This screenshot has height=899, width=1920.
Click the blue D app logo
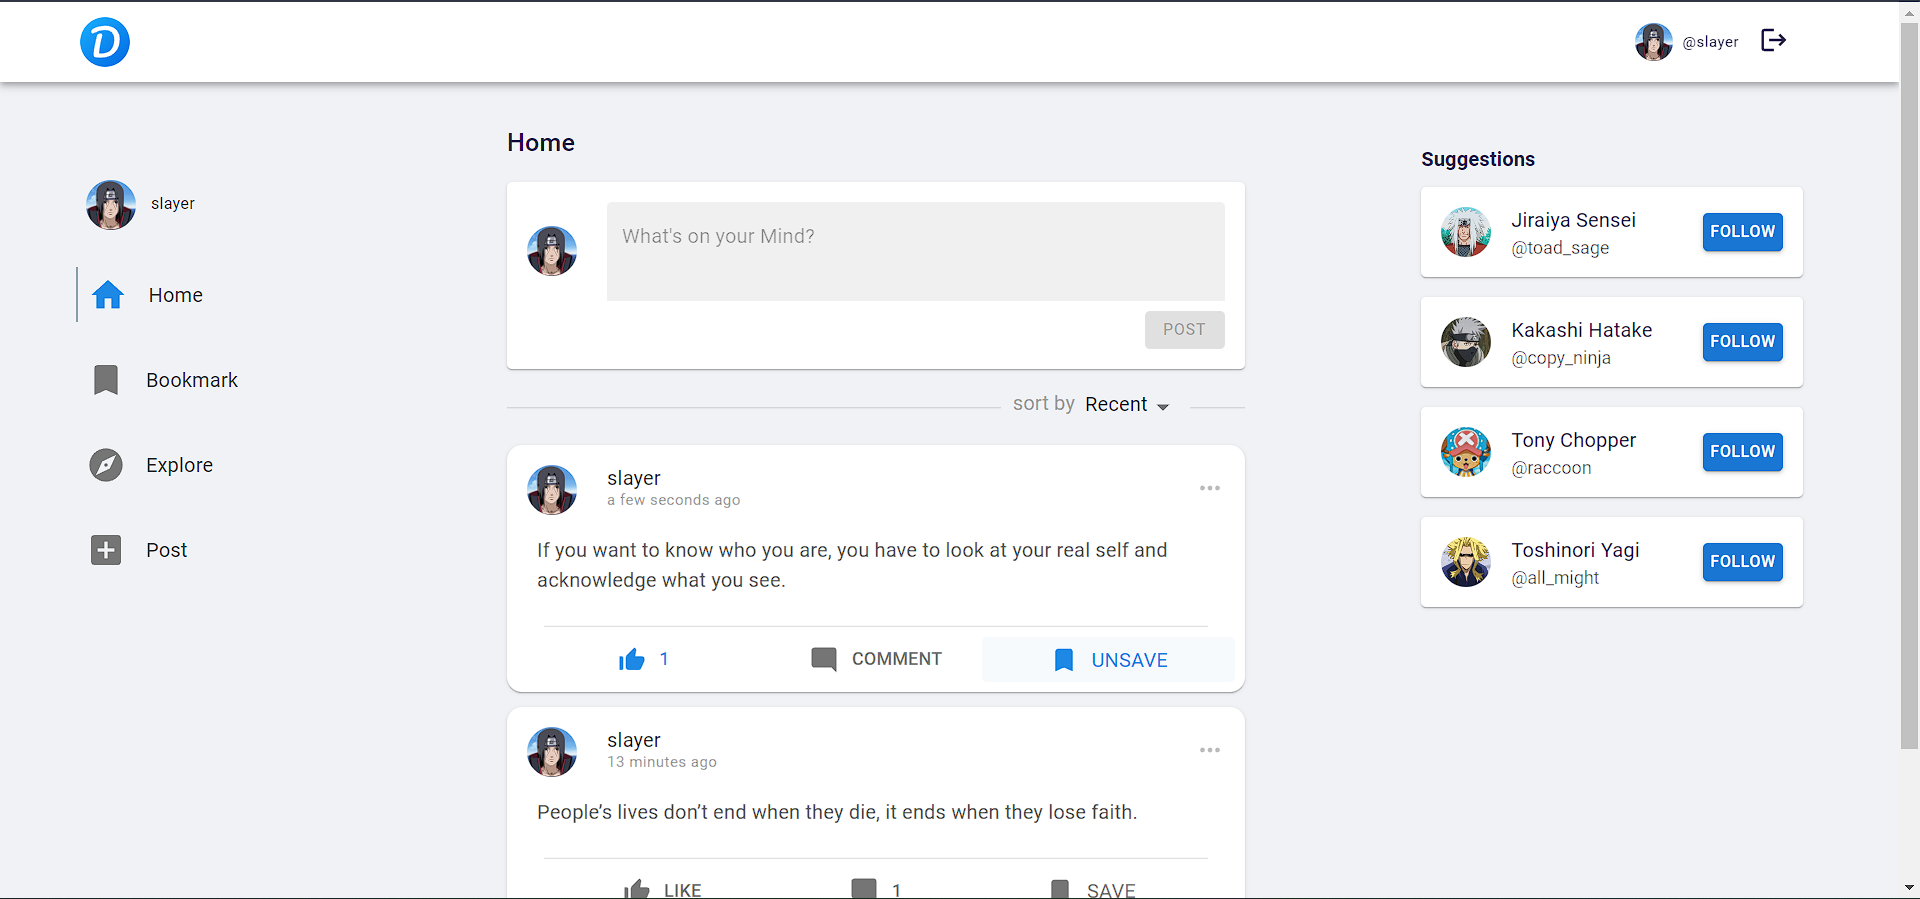point(105,42)
